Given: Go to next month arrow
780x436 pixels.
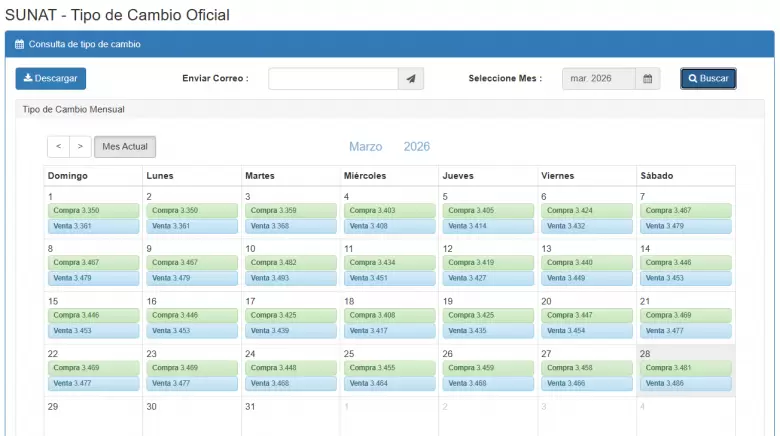Looking at the screenshot, I should 80,147.
